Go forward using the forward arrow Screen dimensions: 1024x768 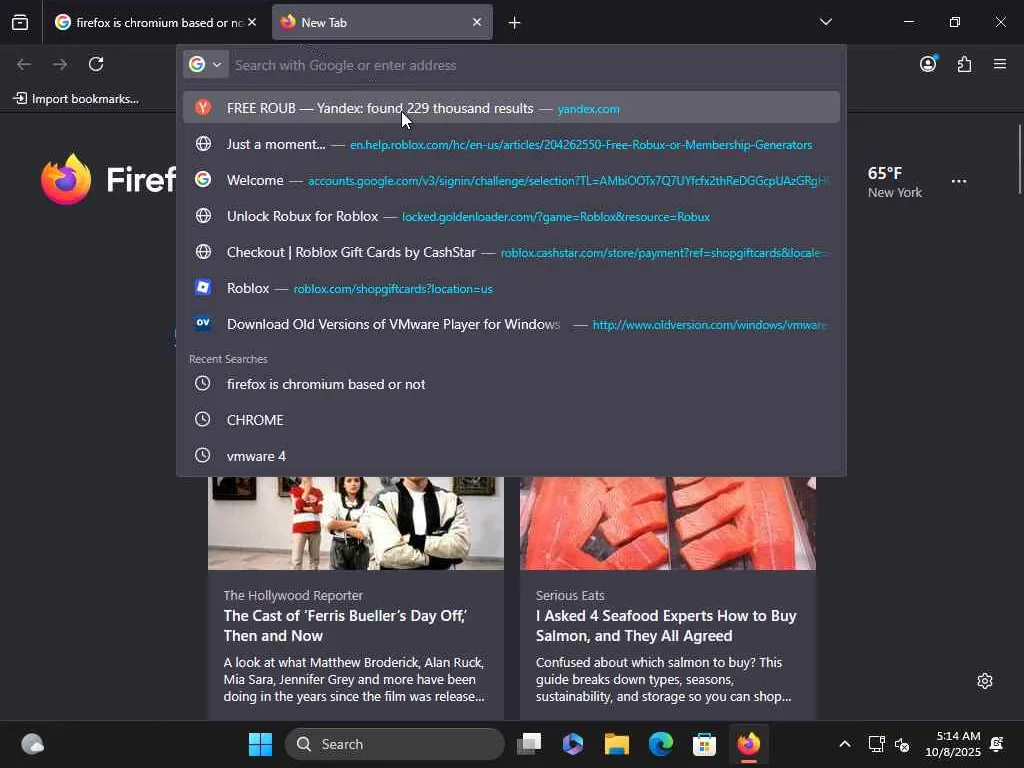click(x=60, y=64)
